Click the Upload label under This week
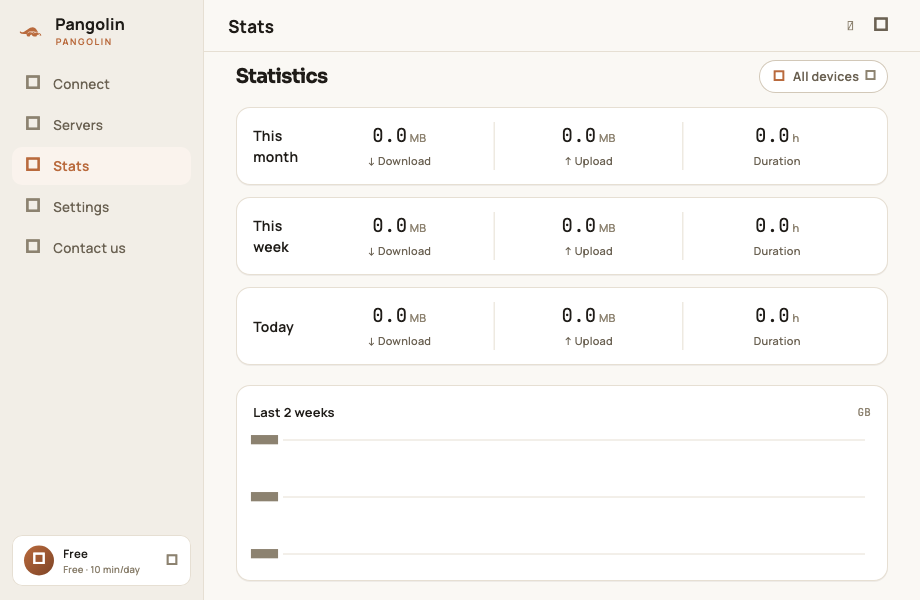The image size is (920, 600). pyautogui.click(x=588, y=251)
